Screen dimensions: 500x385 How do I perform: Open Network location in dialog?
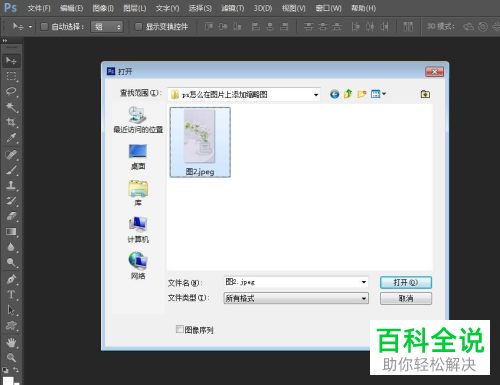[138, 266]
